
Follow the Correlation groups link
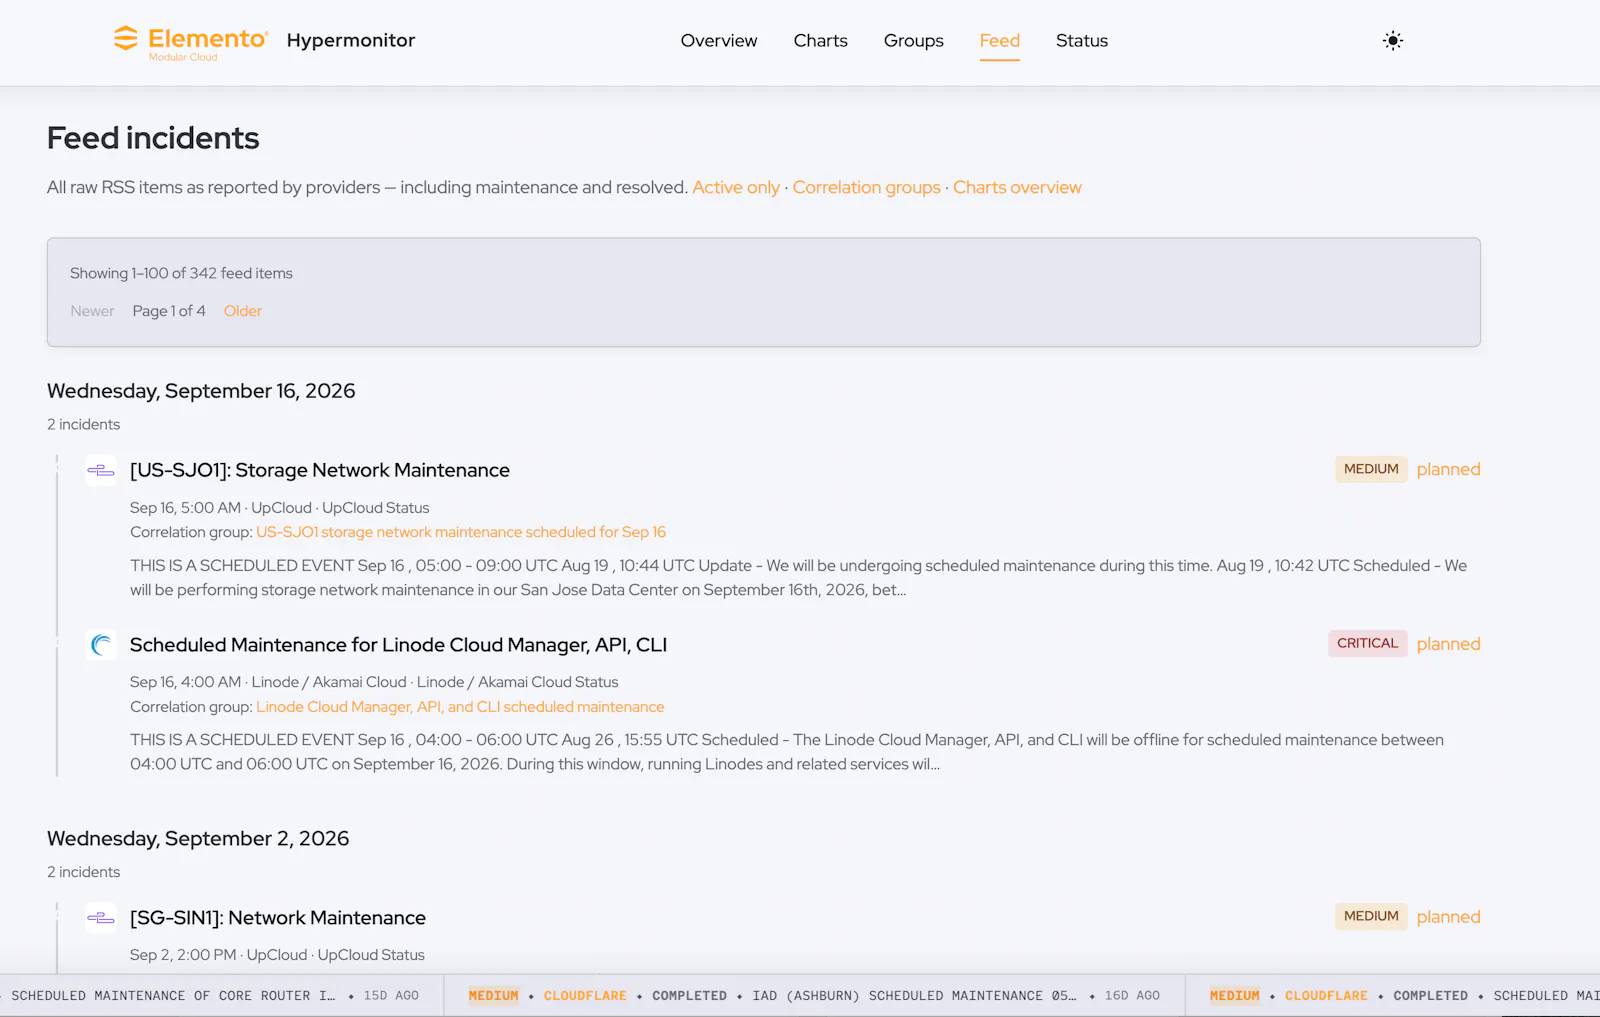(x=867, y=188)
